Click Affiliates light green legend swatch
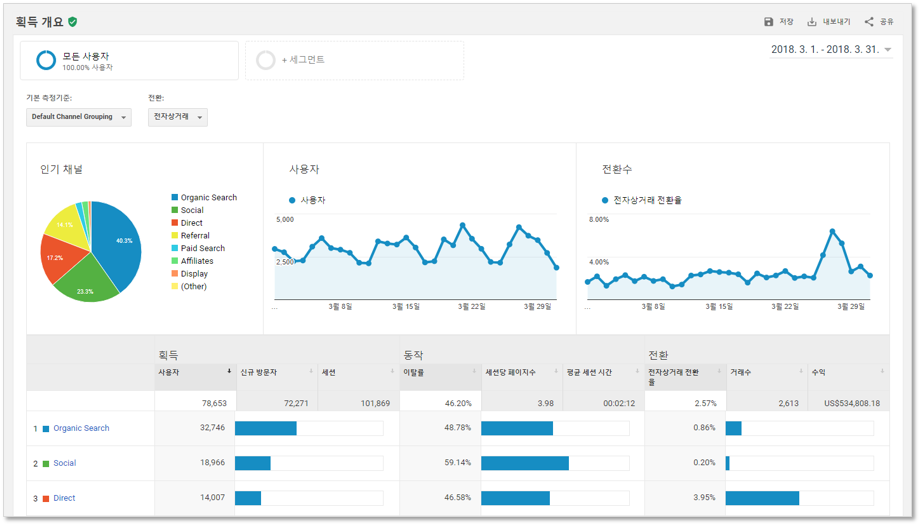 pos(174,261)
